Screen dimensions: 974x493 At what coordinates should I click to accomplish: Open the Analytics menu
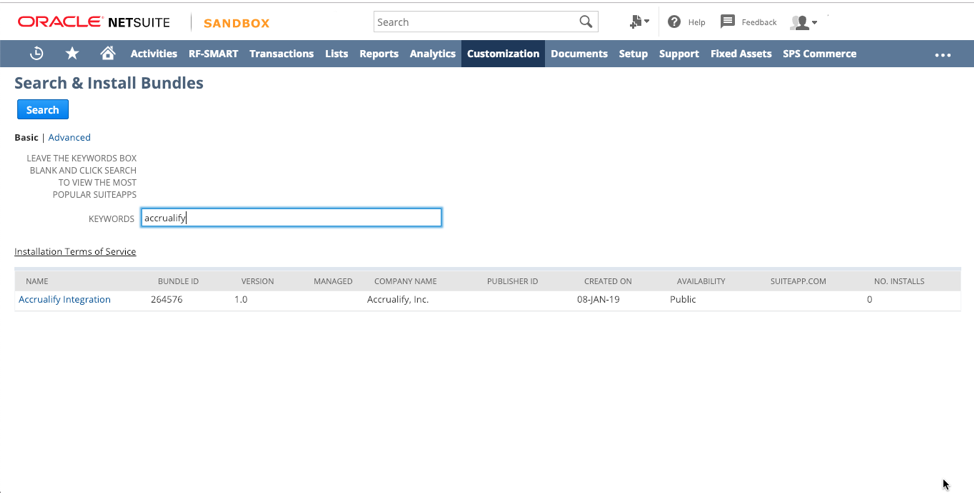tap(432, 53)
